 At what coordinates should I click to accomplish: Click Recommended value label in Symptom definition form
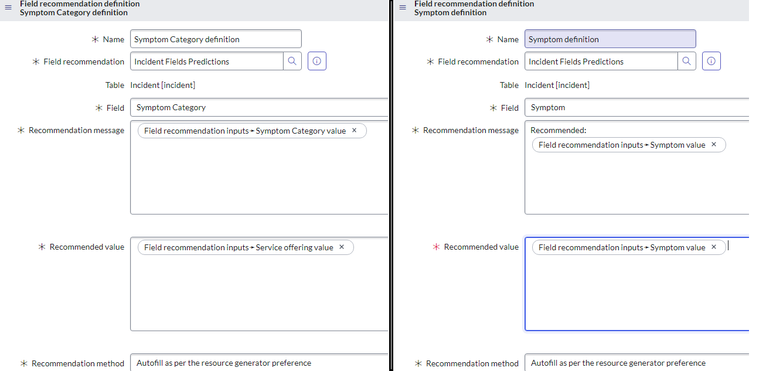pyautogui.click(x=481, y=247)
